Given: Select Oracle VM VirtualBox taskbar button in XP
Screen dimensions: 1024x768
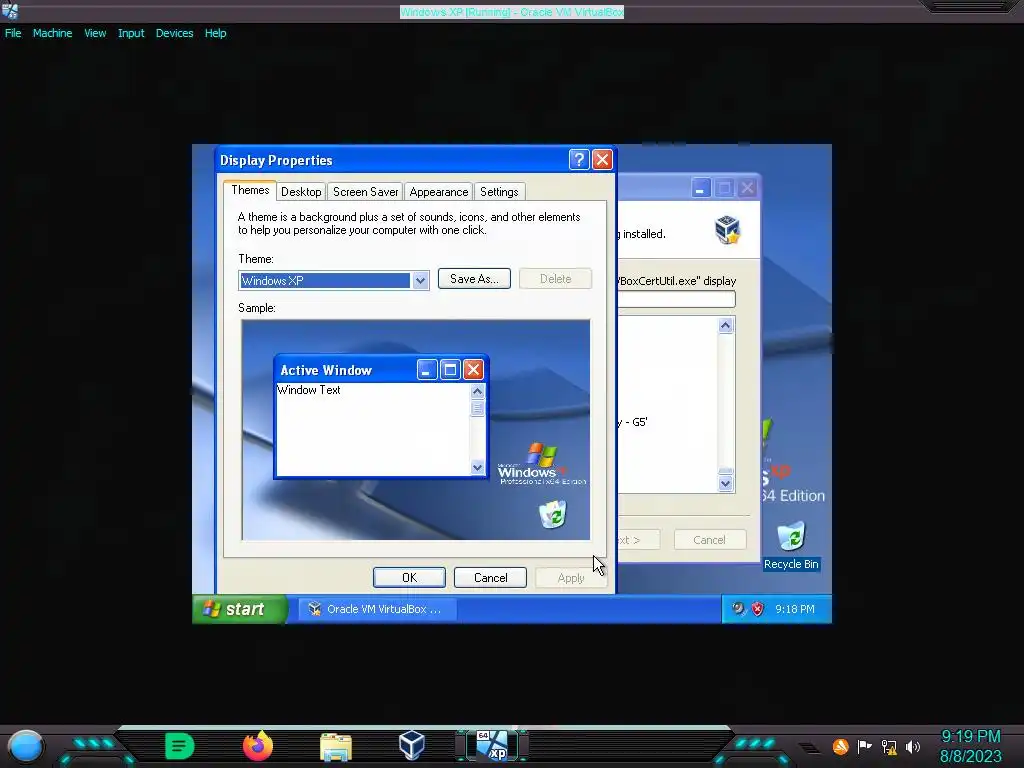Looking at the screenshot, I should [377, 609].
